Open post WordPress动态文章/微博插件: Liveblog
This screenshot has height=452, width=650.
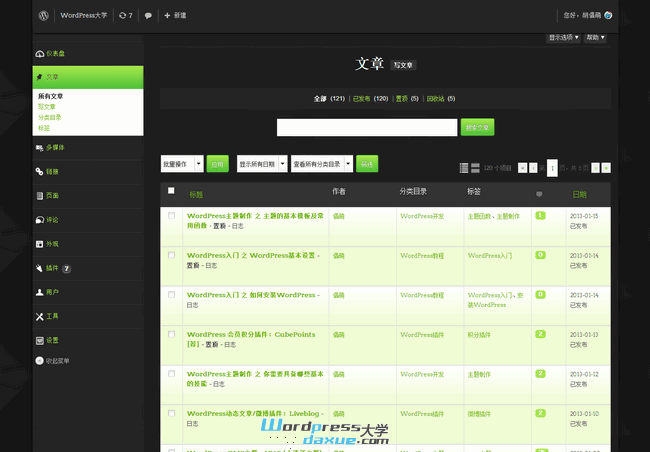tap(255, 413)
